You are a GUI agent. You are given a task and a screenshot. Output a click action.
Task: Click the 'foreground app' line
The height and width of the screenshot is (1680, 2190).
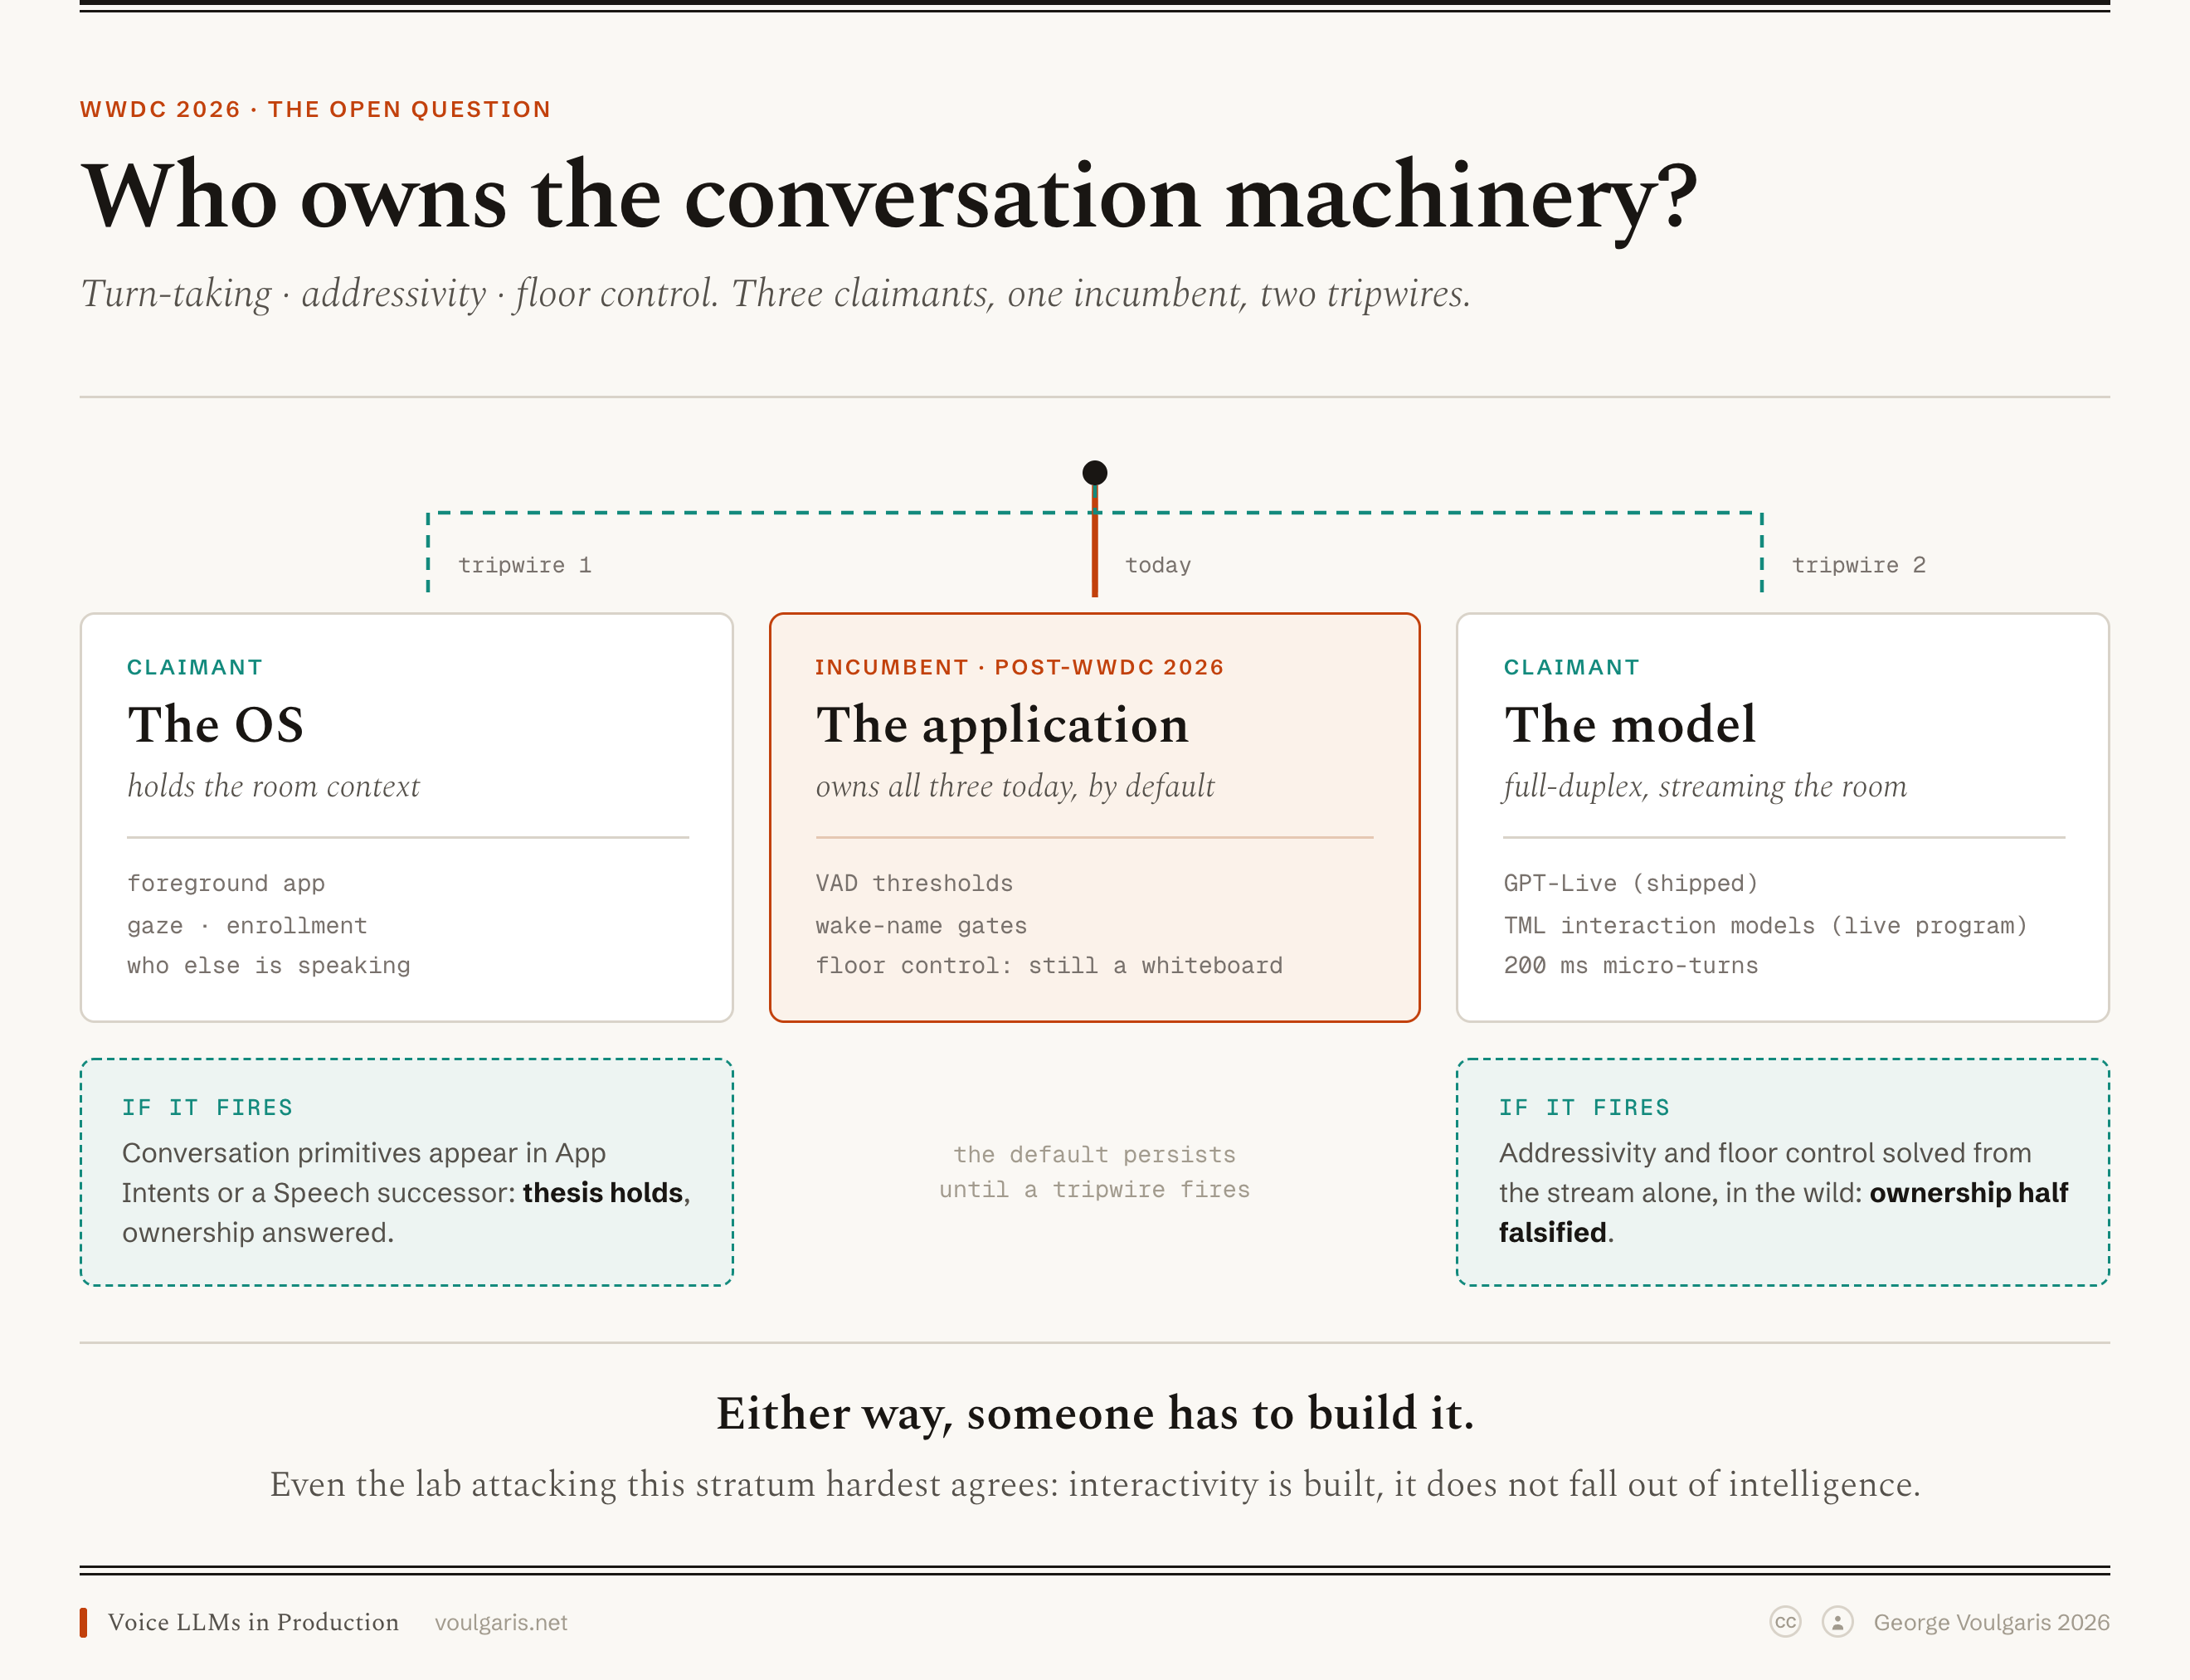click(x=226, y=883)
